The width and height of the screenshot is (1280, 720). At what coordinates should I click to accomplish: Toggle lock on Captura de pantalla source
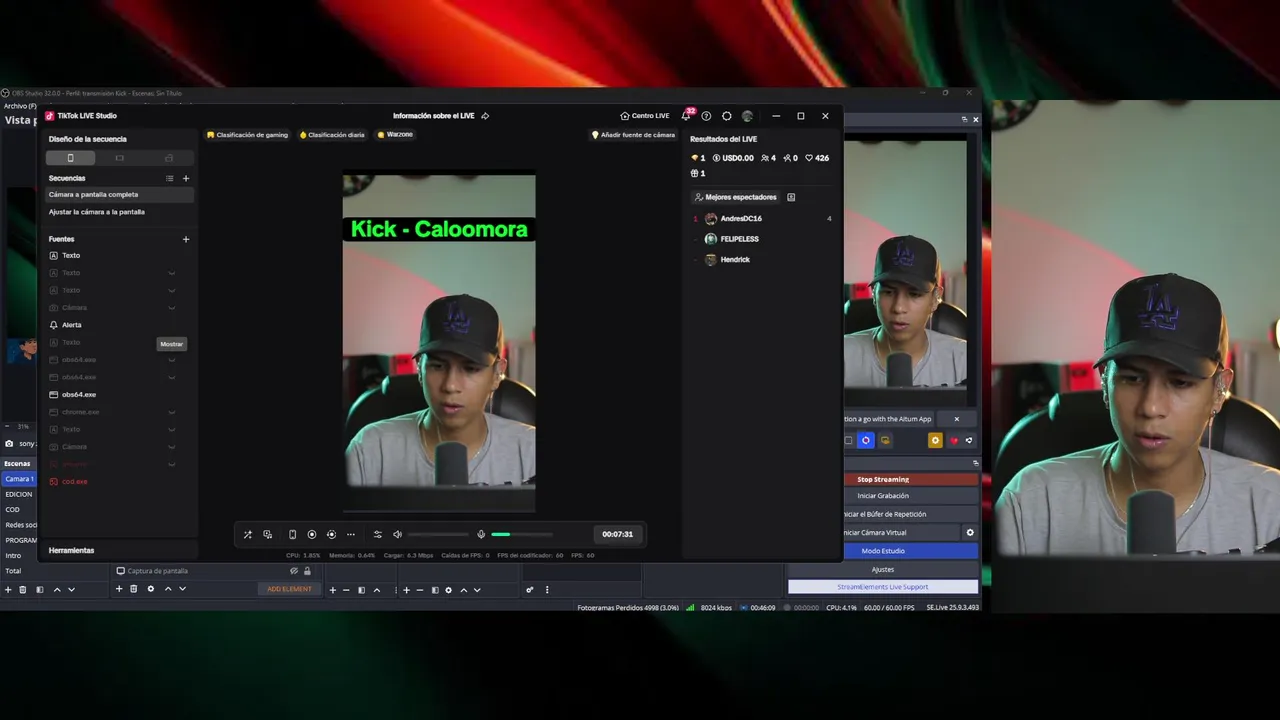[307, 571]
